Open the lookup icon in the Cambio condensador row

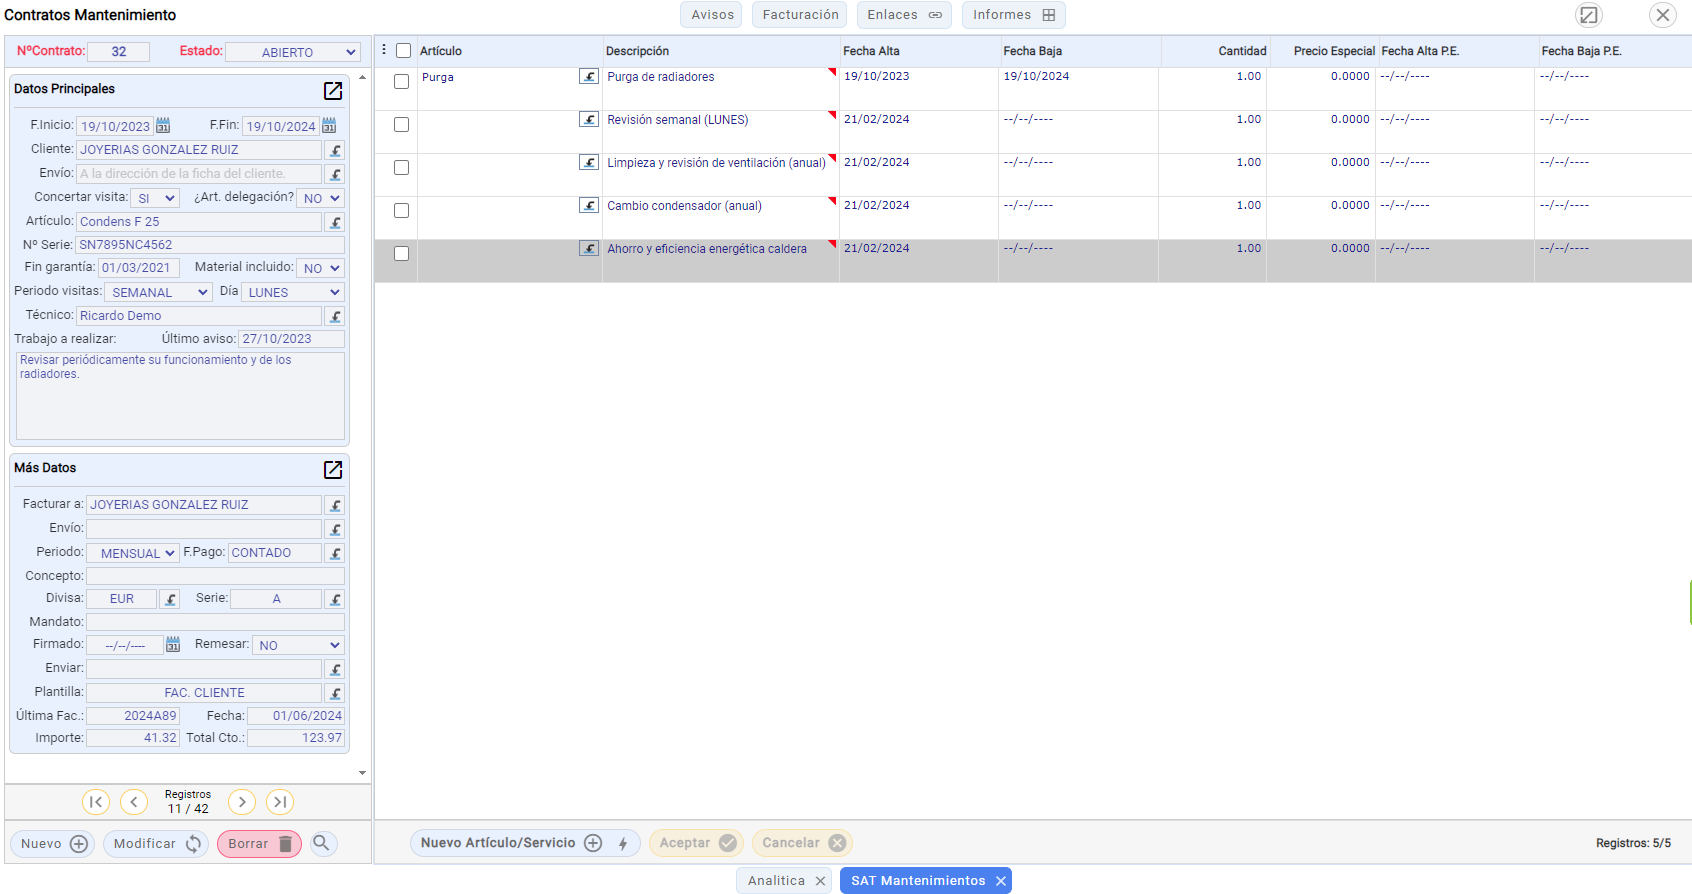589,205
